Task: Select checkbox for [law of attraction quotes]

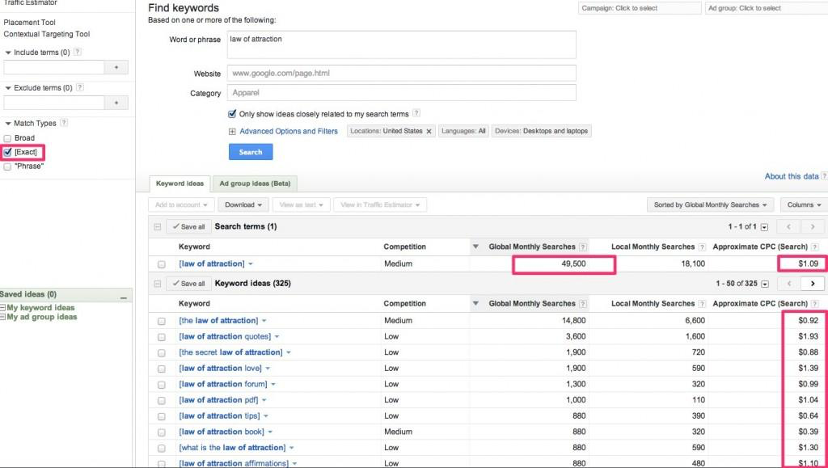Action: pyautogui.click(x=161, y=337)
